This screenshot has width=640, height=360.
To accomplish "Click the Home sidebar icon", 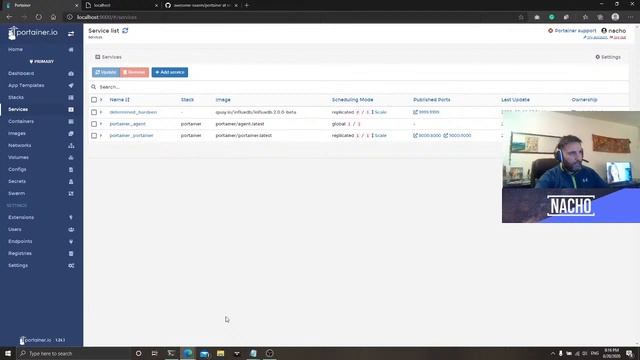I will 71,49.
